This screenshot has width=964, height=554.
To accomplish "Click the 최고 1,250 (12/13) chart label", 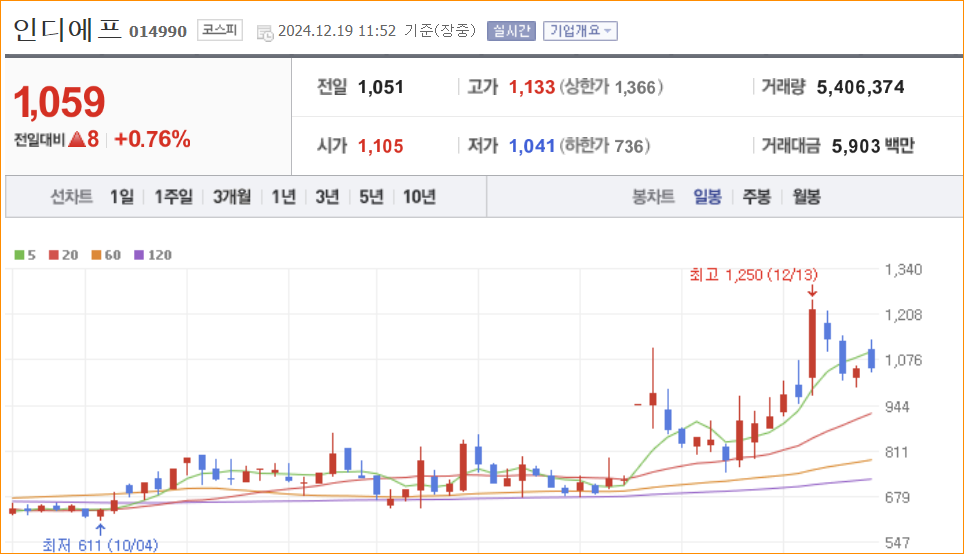I will point(754,275).
